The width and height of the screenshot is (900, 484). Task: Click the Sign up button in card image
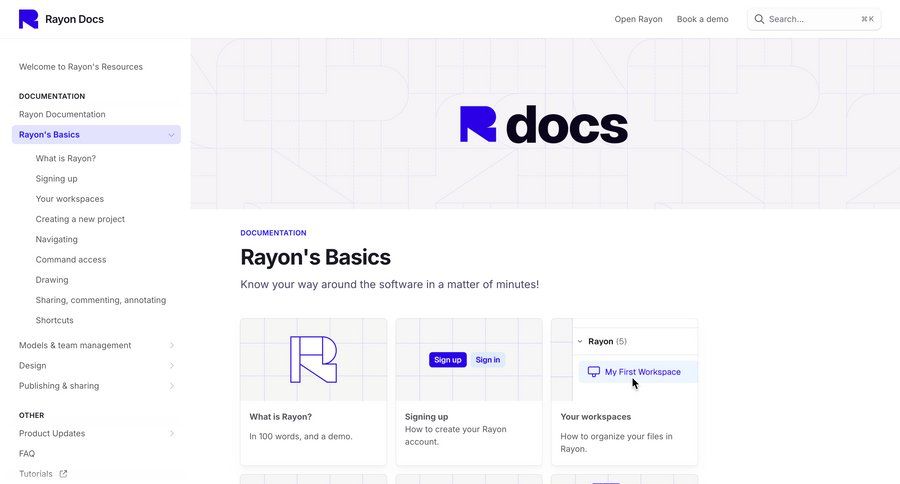[x=448, y=360]
